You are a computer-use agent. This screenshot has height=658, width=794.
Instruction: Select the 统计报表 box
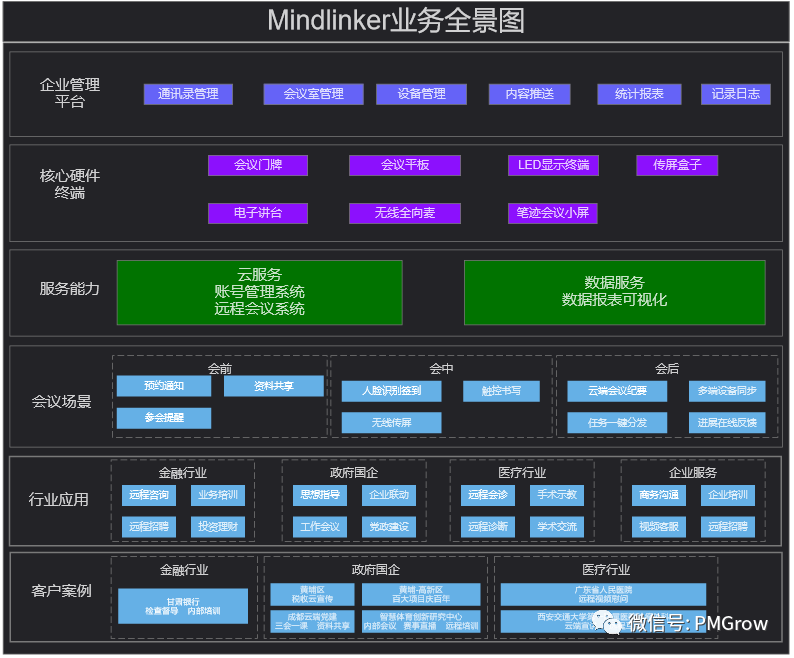pyautogui.click(x=639, y=94)
